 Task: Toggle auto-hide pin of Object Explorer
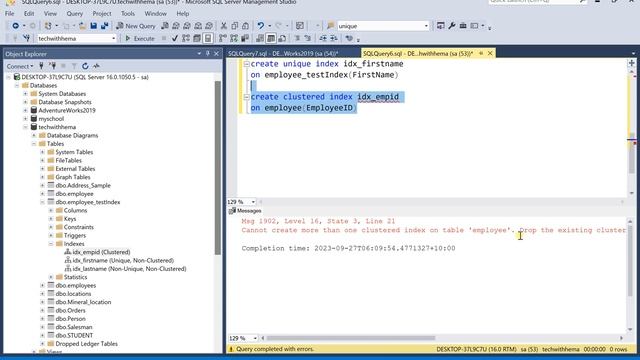coord(208,53)
